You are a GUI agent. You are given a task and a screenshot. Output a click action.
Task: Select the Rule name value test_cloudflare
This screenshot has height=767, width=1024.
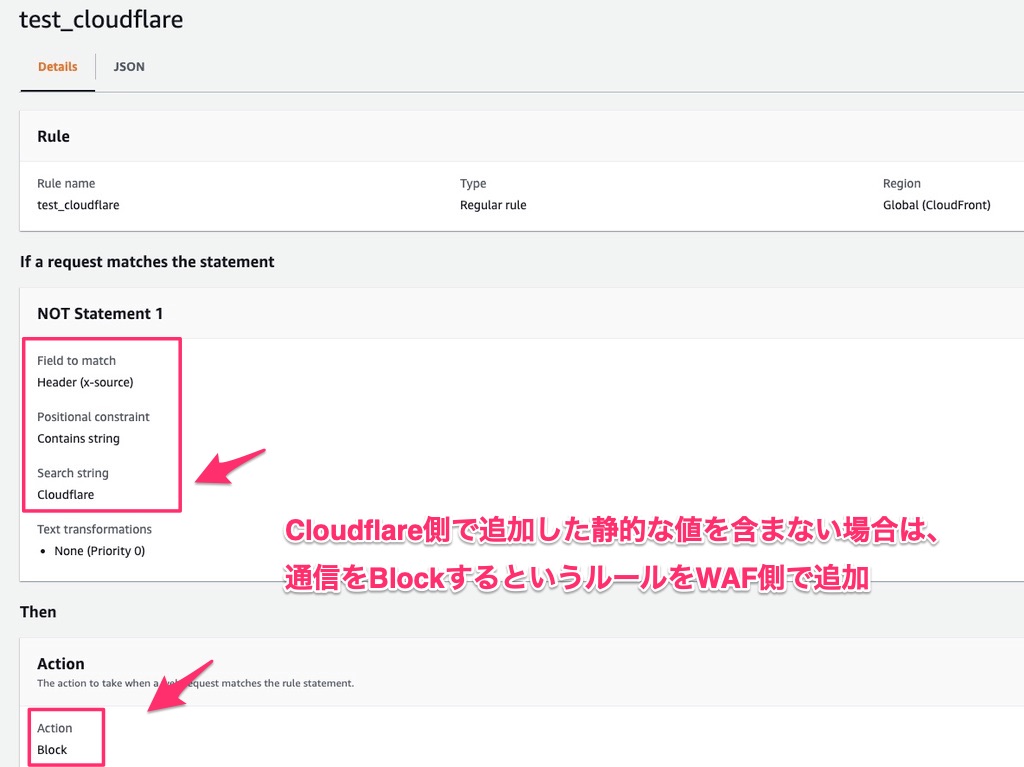[78, 204]
